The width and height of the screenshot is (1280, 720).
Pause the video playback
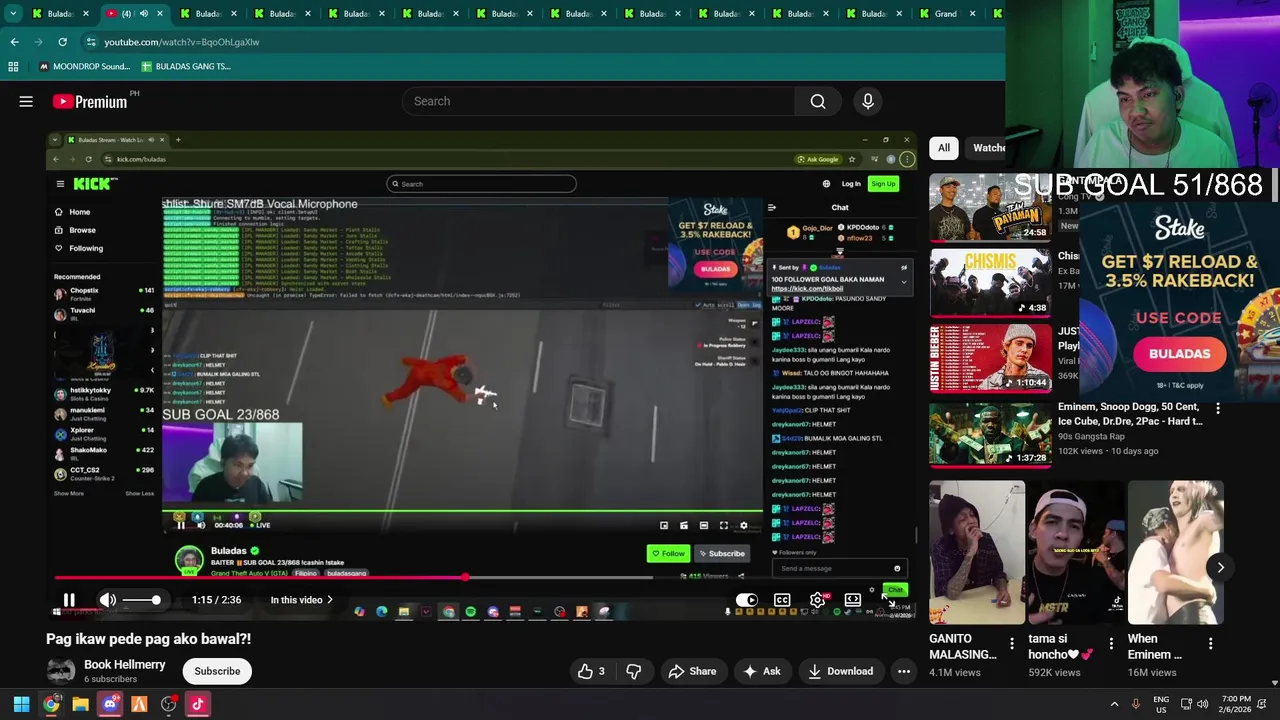tap(69, 600)
